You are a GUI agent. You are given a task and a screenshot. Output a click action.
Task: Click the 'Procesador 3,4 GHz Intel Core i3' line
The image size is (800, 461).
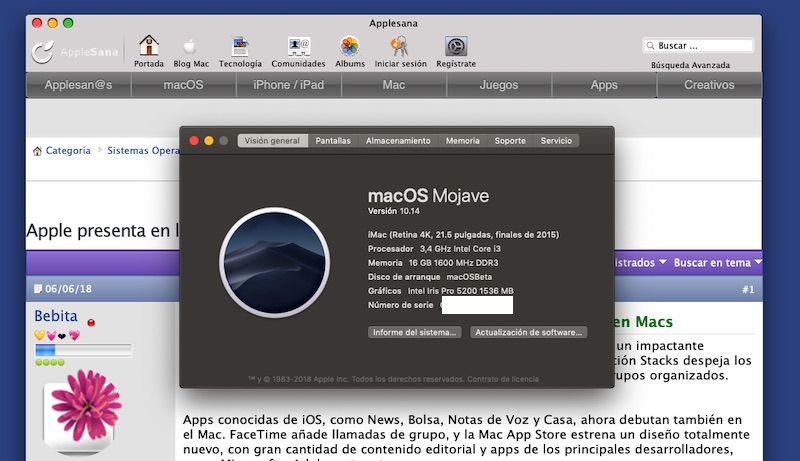(x=434, y=249)
